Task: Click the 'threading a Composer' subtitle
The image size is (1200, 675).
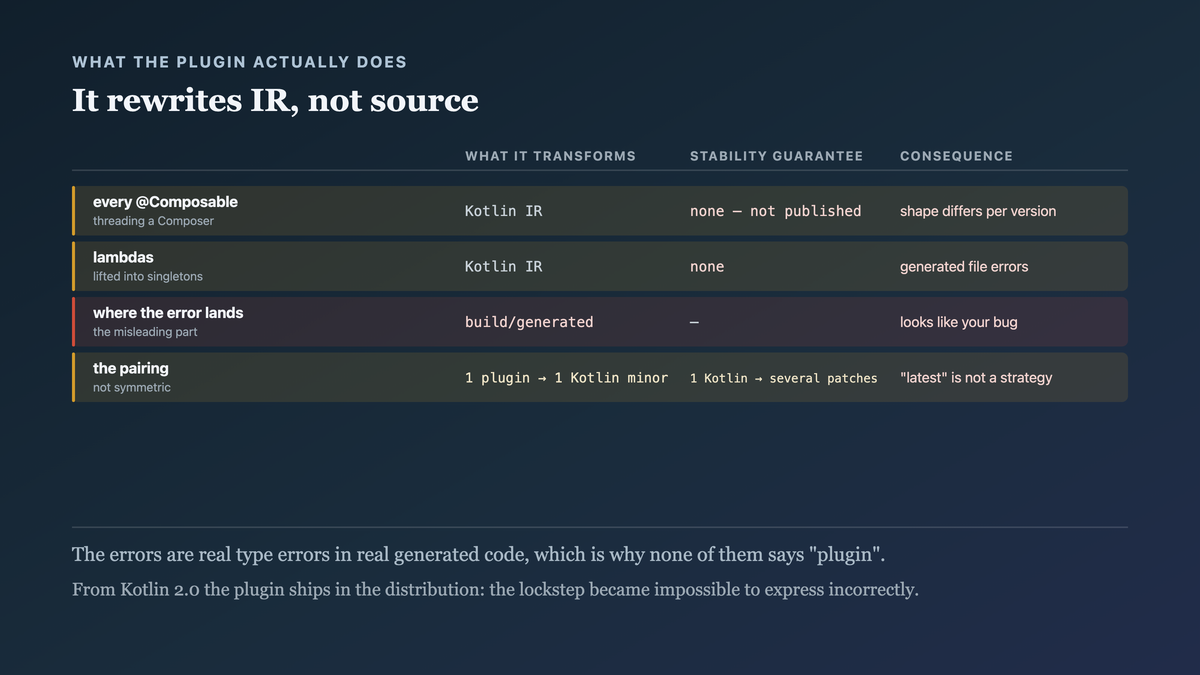Action: 153,221
